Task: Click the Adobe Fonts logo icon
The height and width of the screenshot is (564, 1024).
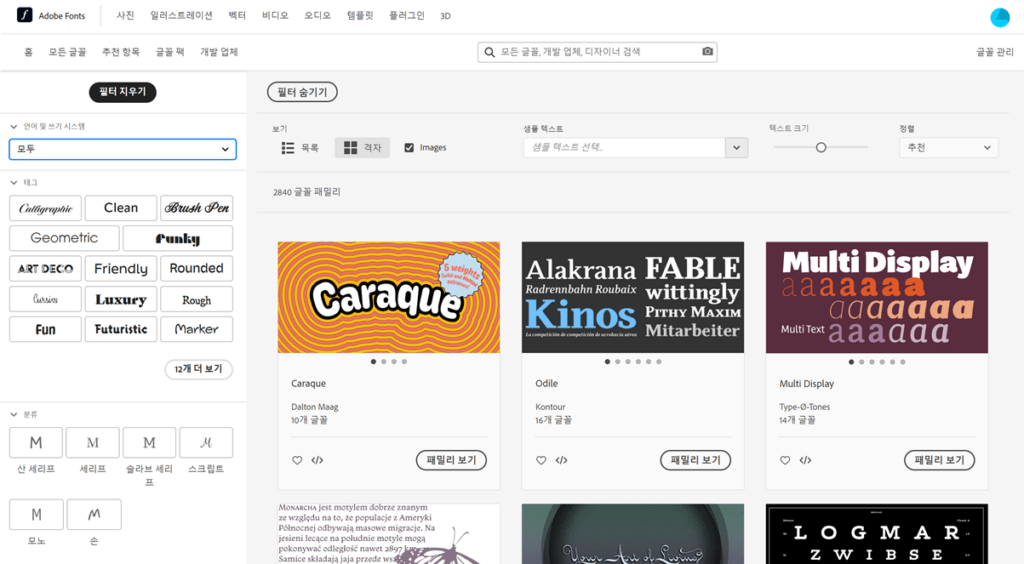Action: 24,15
